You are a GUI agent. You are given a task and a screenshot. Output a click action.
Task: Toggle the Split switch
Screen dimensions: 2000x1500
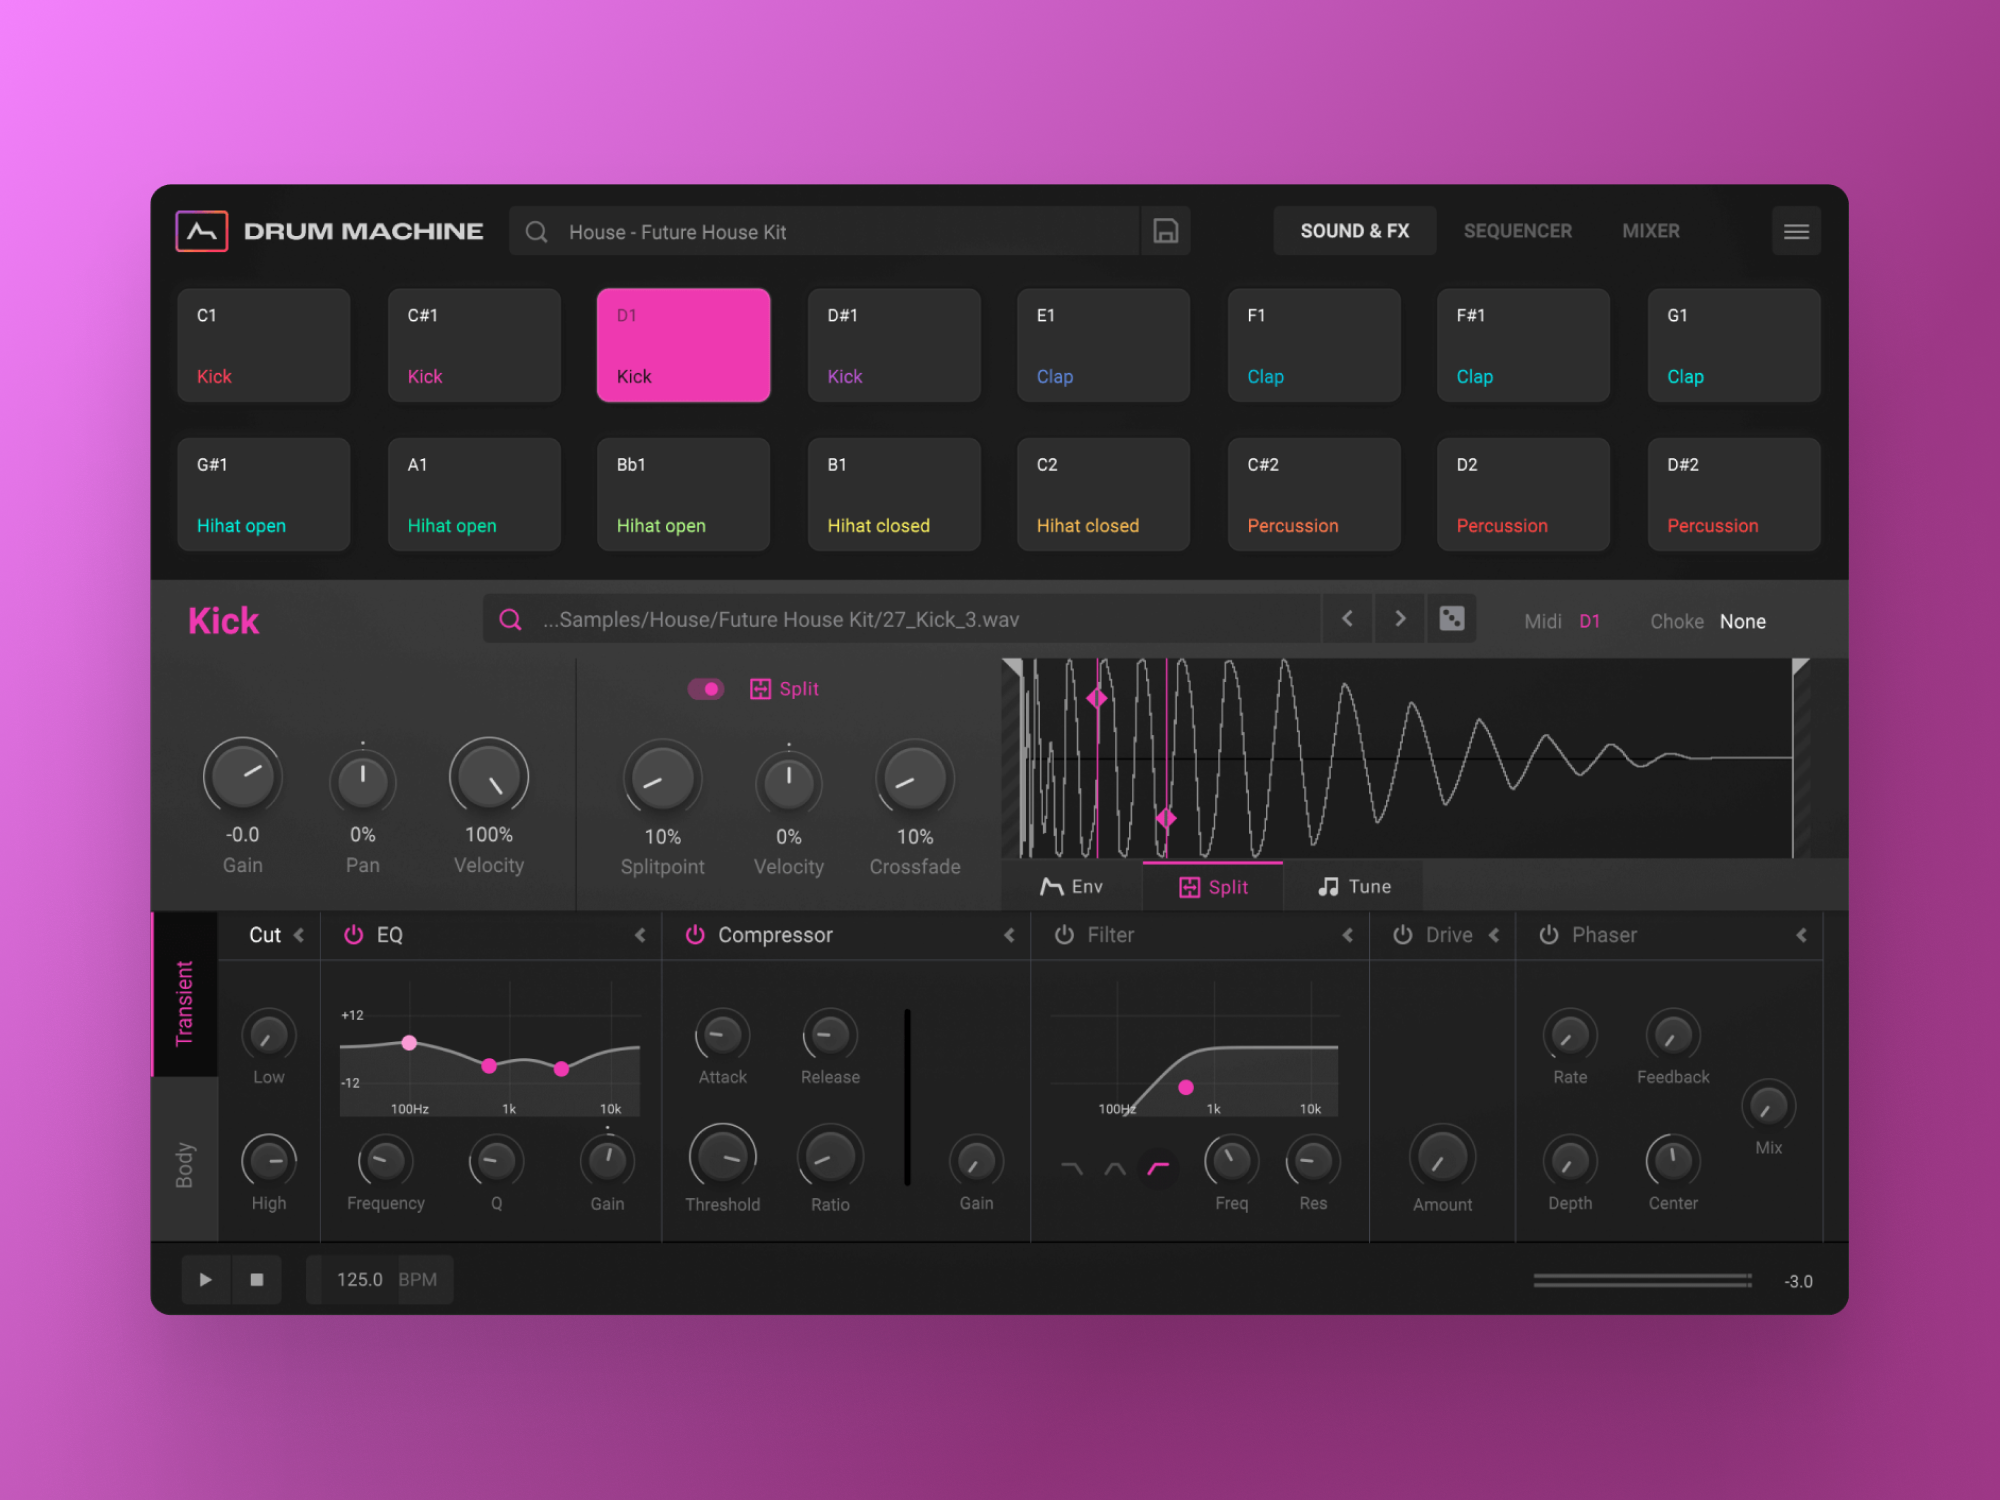coord(705,689)
